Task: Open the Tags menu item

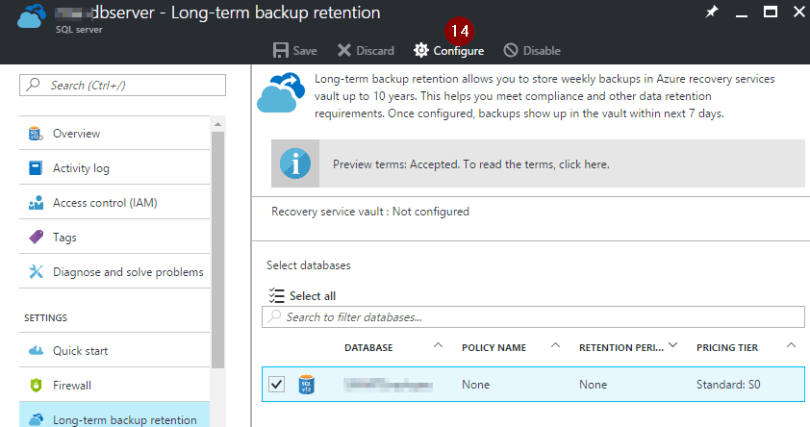Action: point(115,237)
